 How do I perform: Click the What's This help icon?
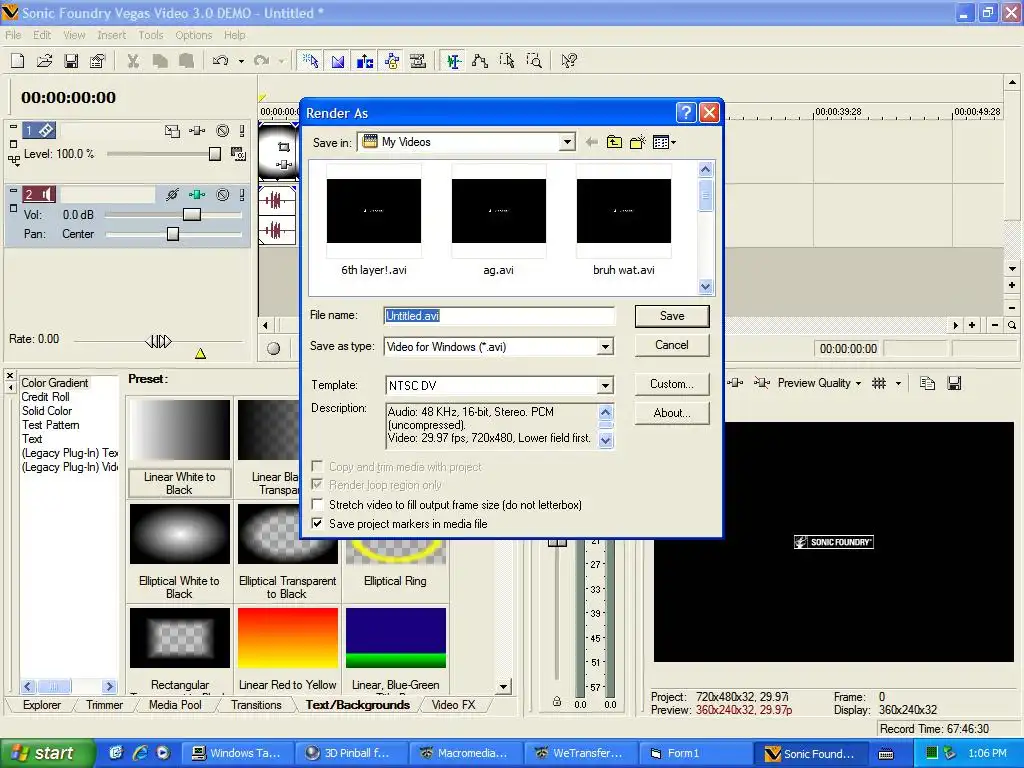[569, 61]
